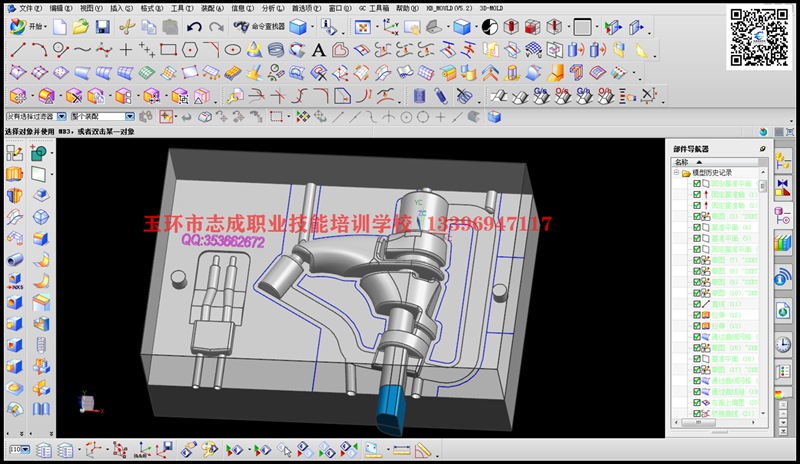Screen dimensions: 800x464
Task: Select the 桥接曲线 (21) row in Part Navigator
Action: point(717,413)
